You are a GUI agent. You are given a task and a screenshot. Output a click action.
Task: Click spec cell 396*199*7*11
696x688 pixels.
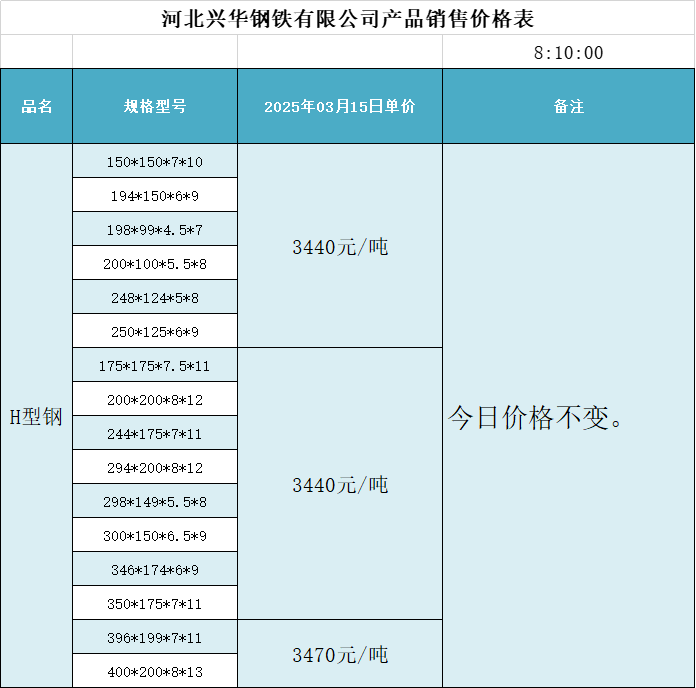tap(155, 637)
